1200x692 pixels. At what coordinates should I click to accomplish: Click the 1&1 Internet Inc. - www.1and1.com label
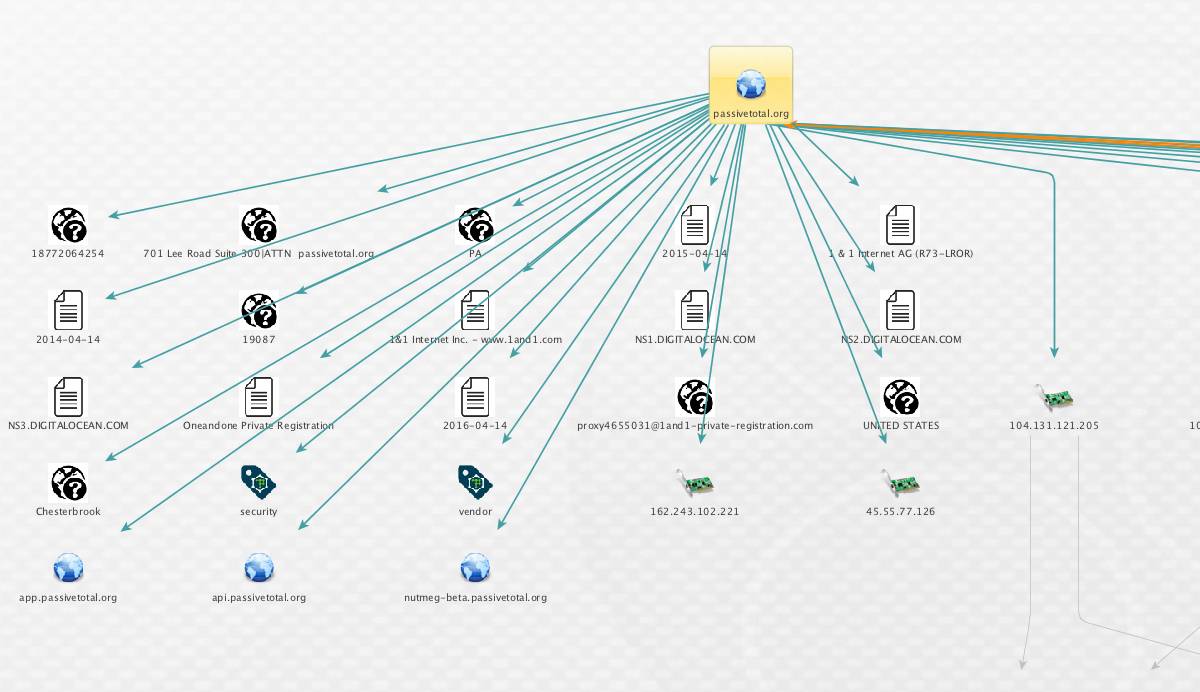tap(475, 340)
